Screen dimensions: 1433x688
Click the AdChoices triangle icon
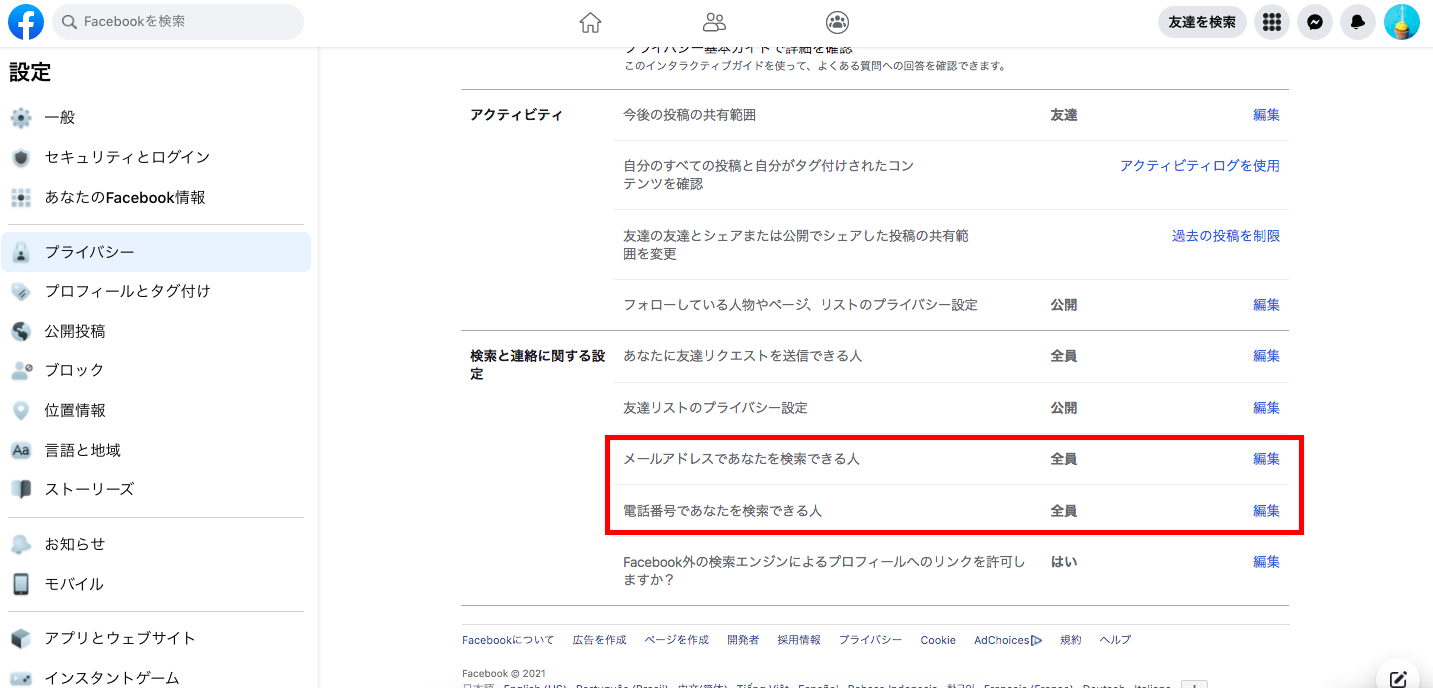tap(1036, 640)
